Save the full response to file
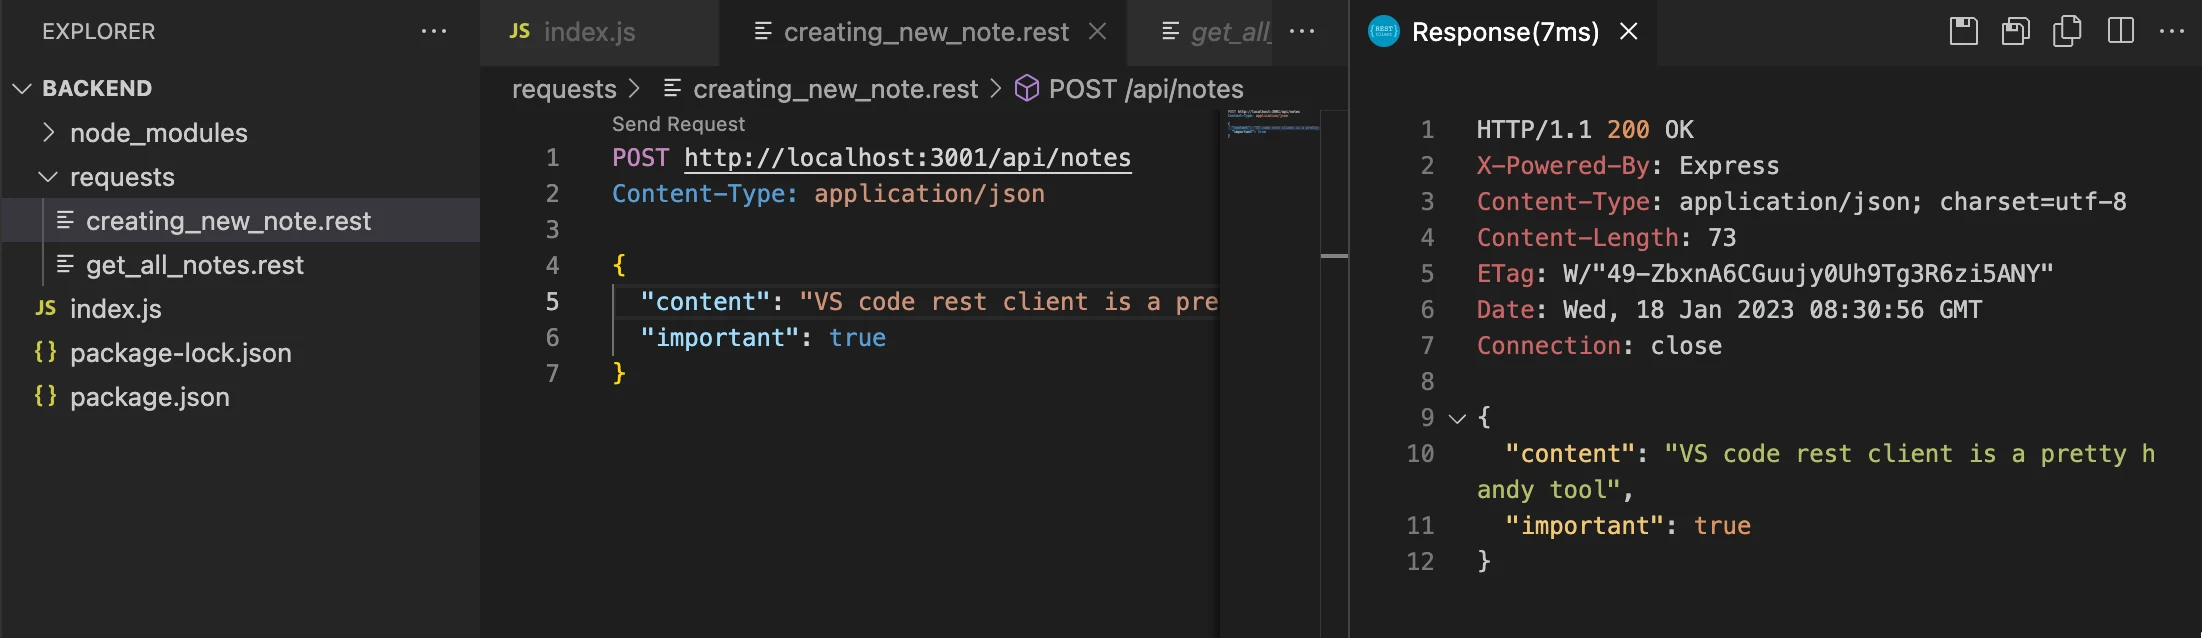 [x=1964, y=31]
